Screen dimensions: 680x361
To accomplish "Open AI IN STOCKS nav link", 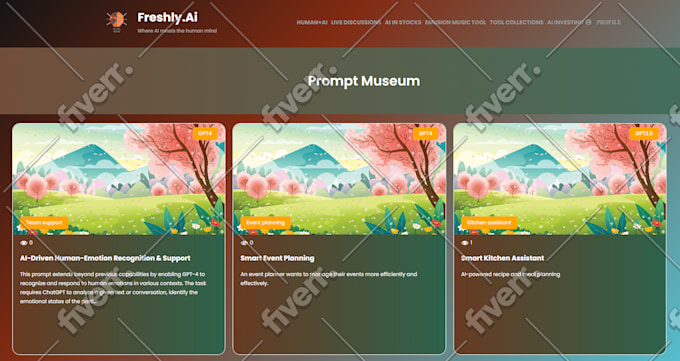I will tap(403, 22).
